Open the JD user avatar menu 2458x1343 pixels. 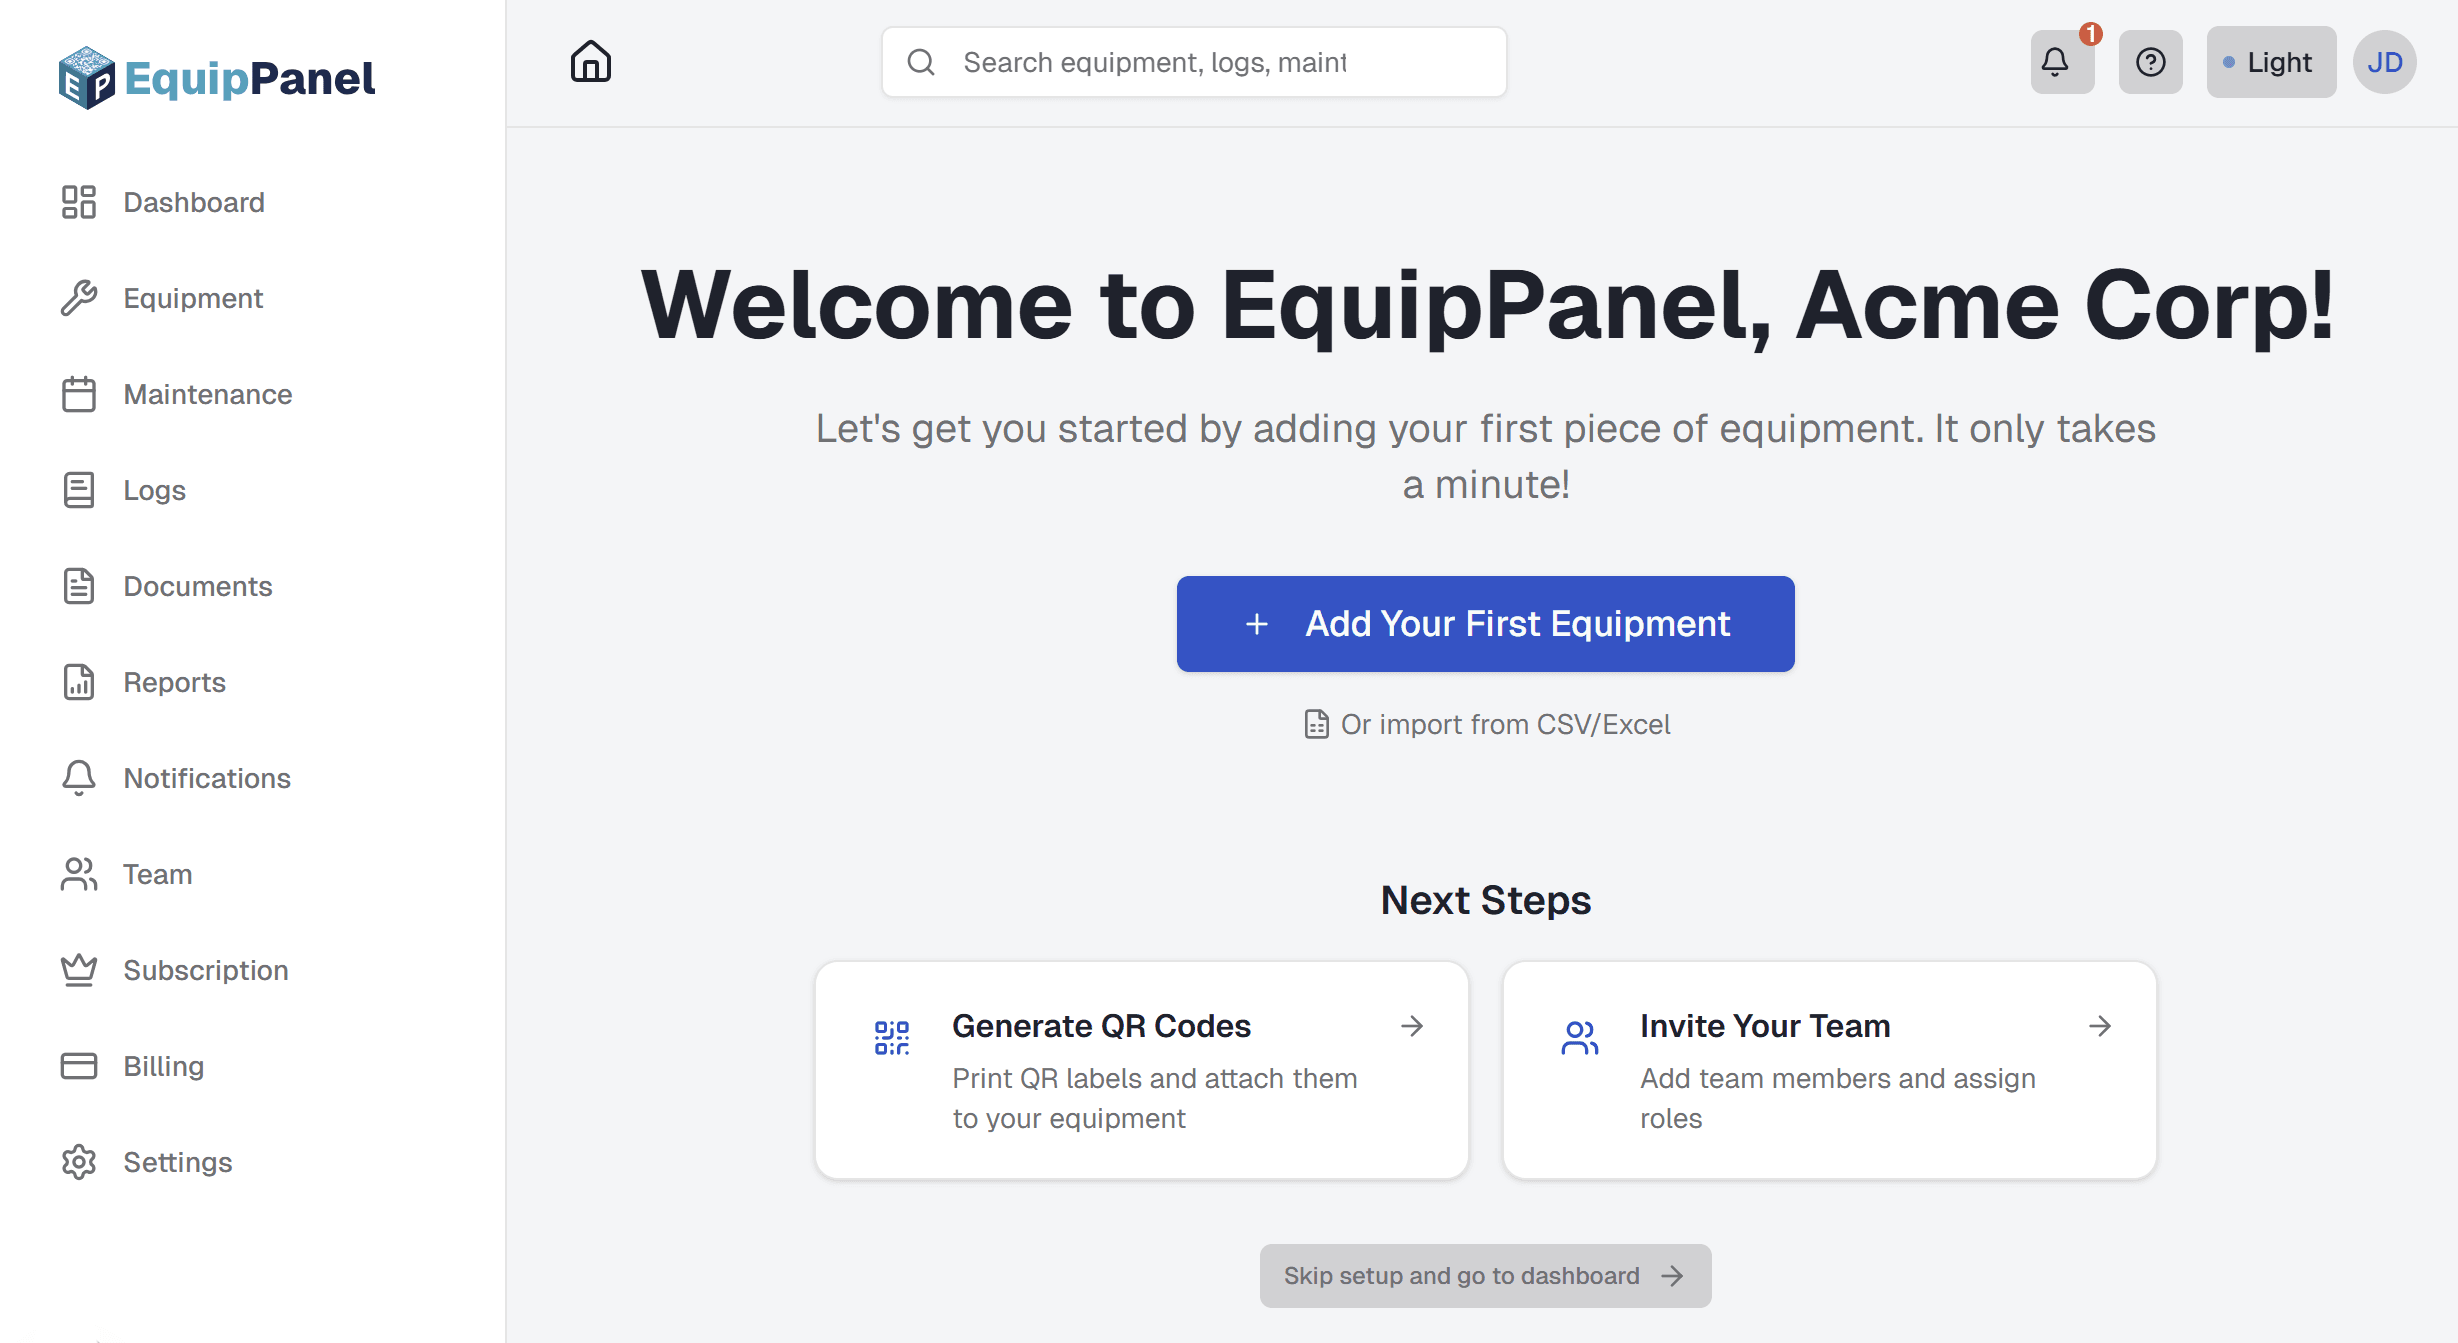click(2384, 62)
